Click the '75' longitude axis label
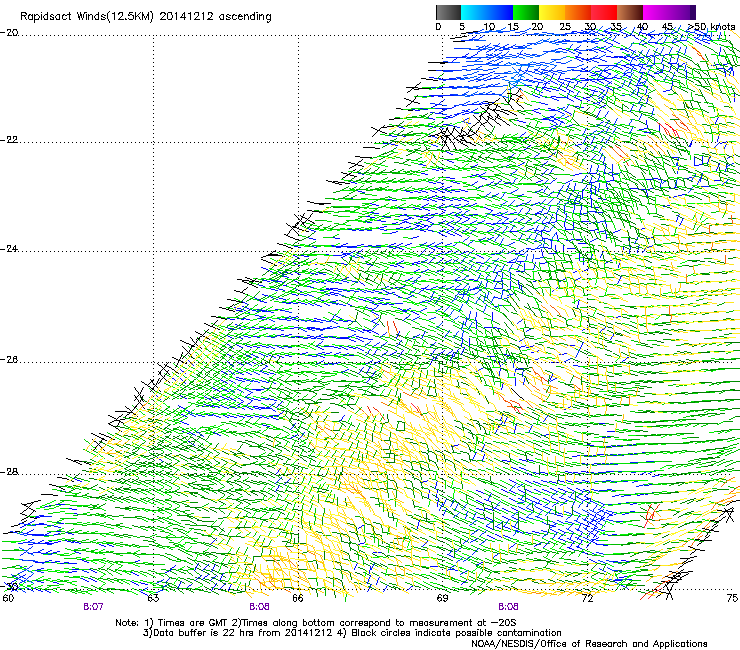This screenshot has width=740, height=650. tap(732, 598)
